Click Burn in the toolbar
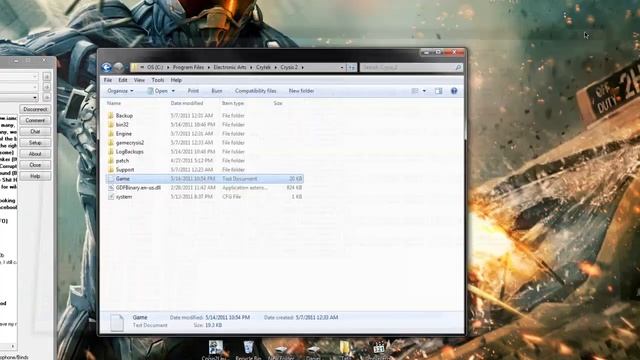The image size is (640, 360). (217, 91)
